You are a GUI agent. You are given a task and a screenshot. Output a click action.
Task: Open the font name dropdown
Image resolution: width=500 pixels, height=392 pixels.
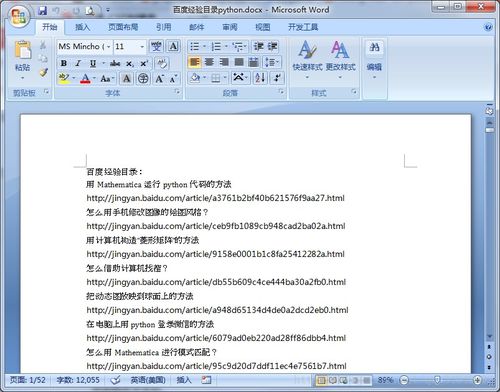pyautogui.click(x=108, y=47)
